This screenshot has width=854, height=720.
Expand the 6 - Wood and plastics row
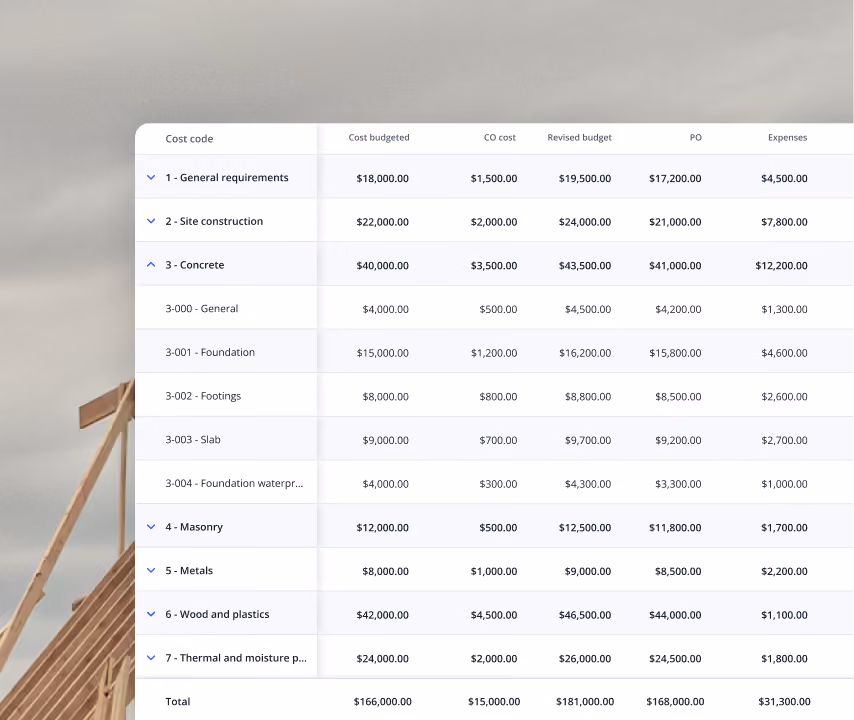pyautogui.click(x=151, y=614)
